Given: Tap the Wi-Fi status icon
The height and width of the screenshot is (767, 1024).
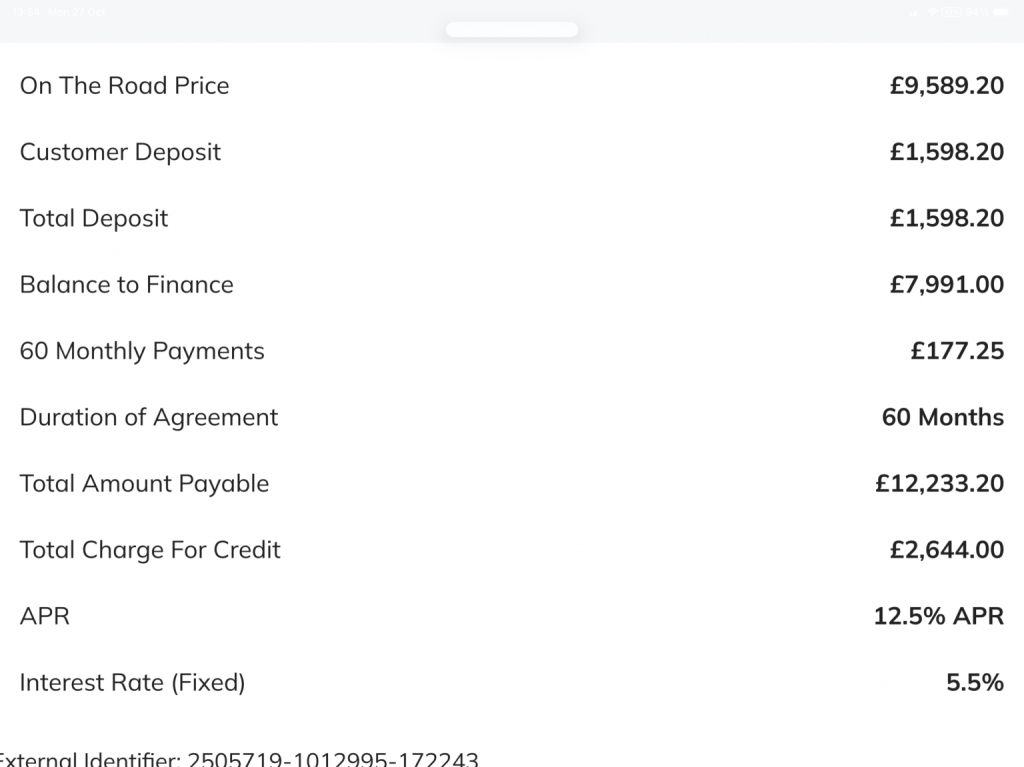Looking at the screenshot, I should click(932, 12).
